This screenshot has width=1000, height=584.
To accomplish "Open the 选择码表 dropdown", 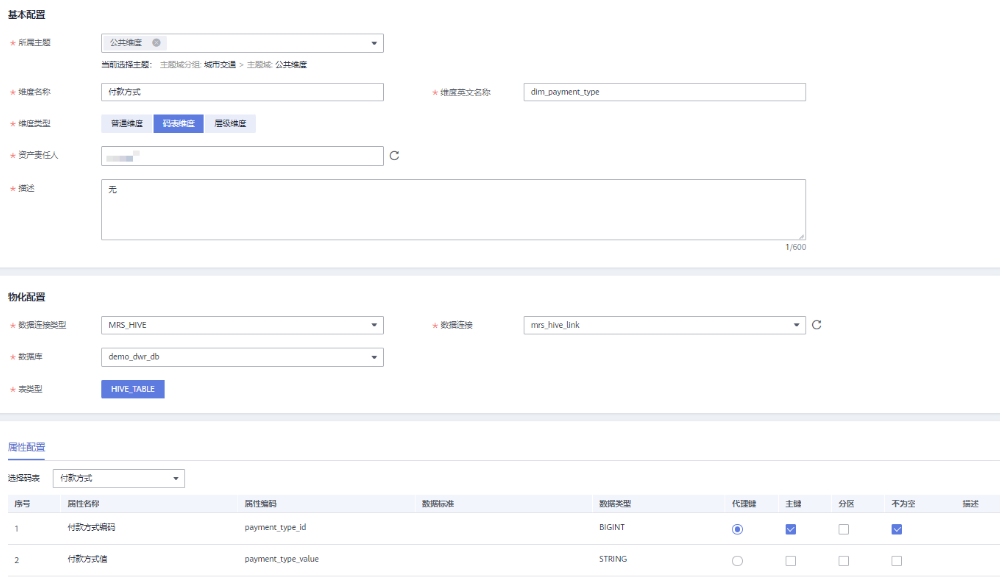I will tap(176, 479).
